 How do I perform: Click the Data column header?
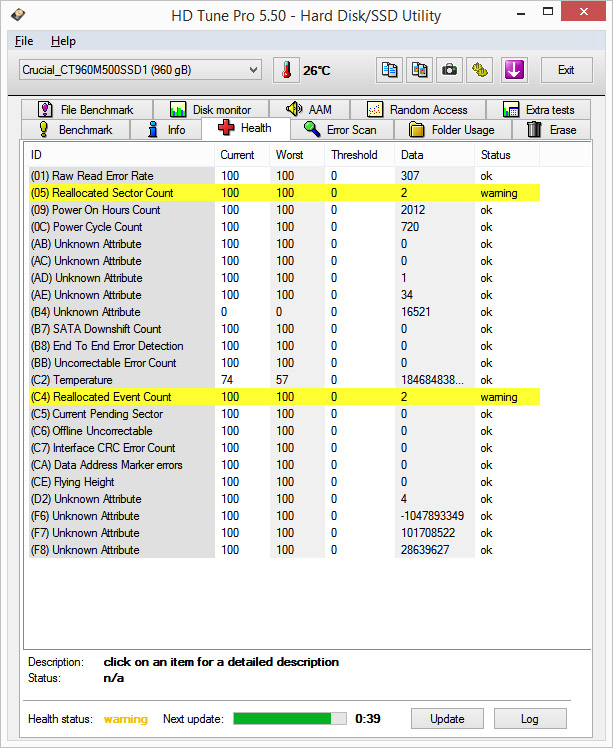(x=435, y=155)
